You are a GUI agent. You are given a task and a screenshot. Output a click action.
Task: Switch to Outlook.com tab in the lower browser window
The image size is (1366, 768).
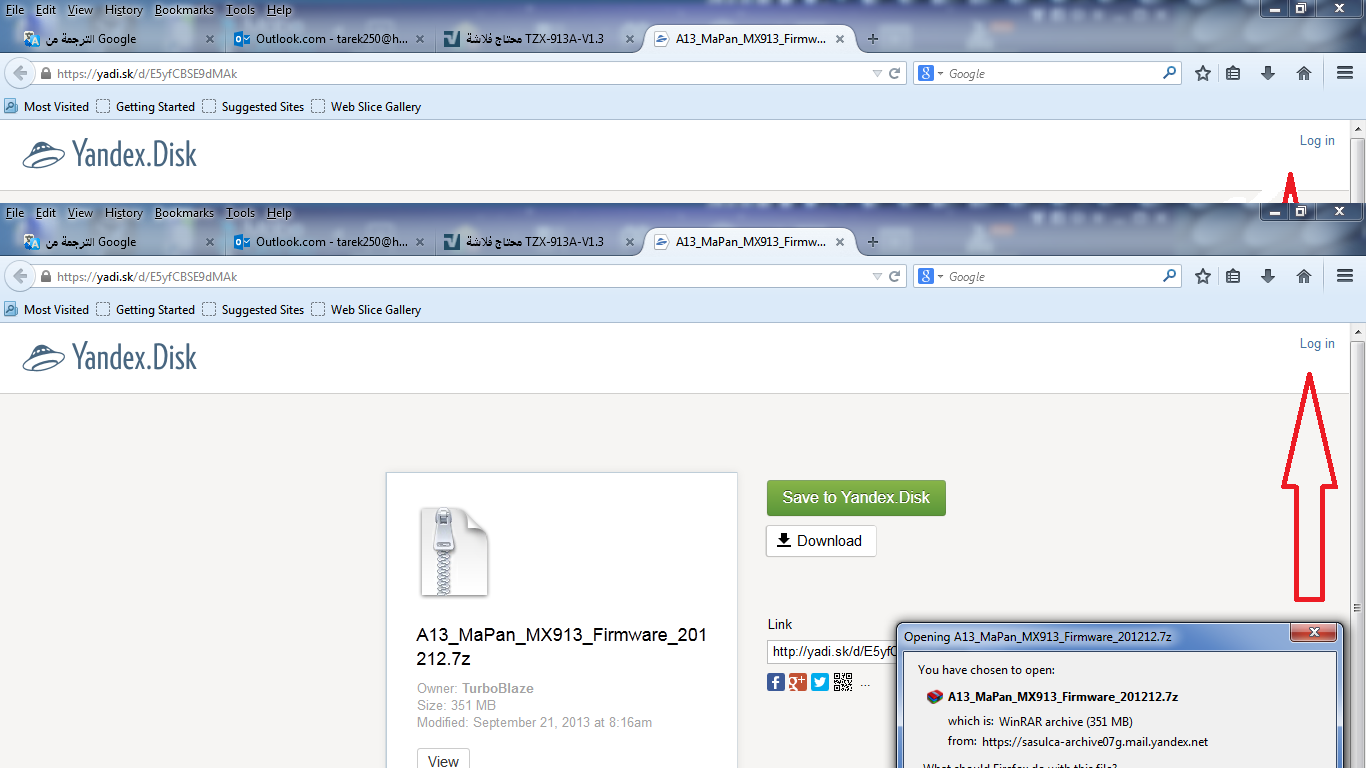click(330, 242)
